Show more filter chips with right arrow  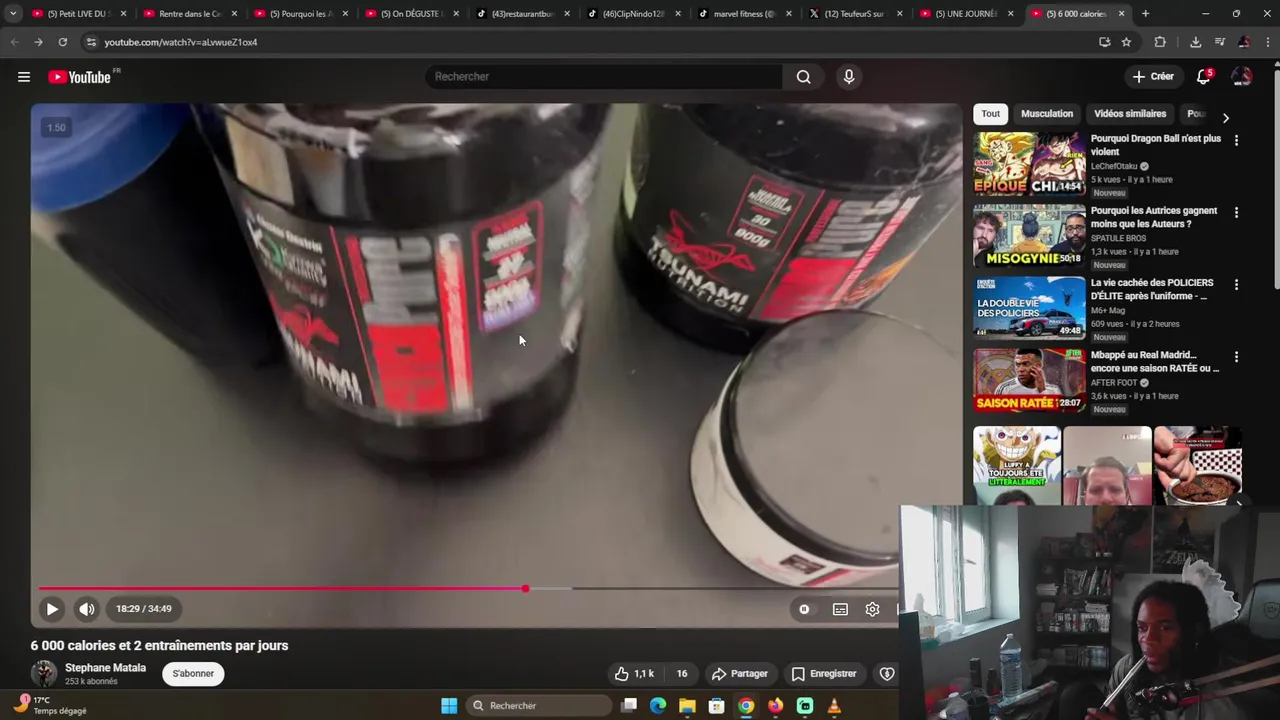(x=1225, y=118)
